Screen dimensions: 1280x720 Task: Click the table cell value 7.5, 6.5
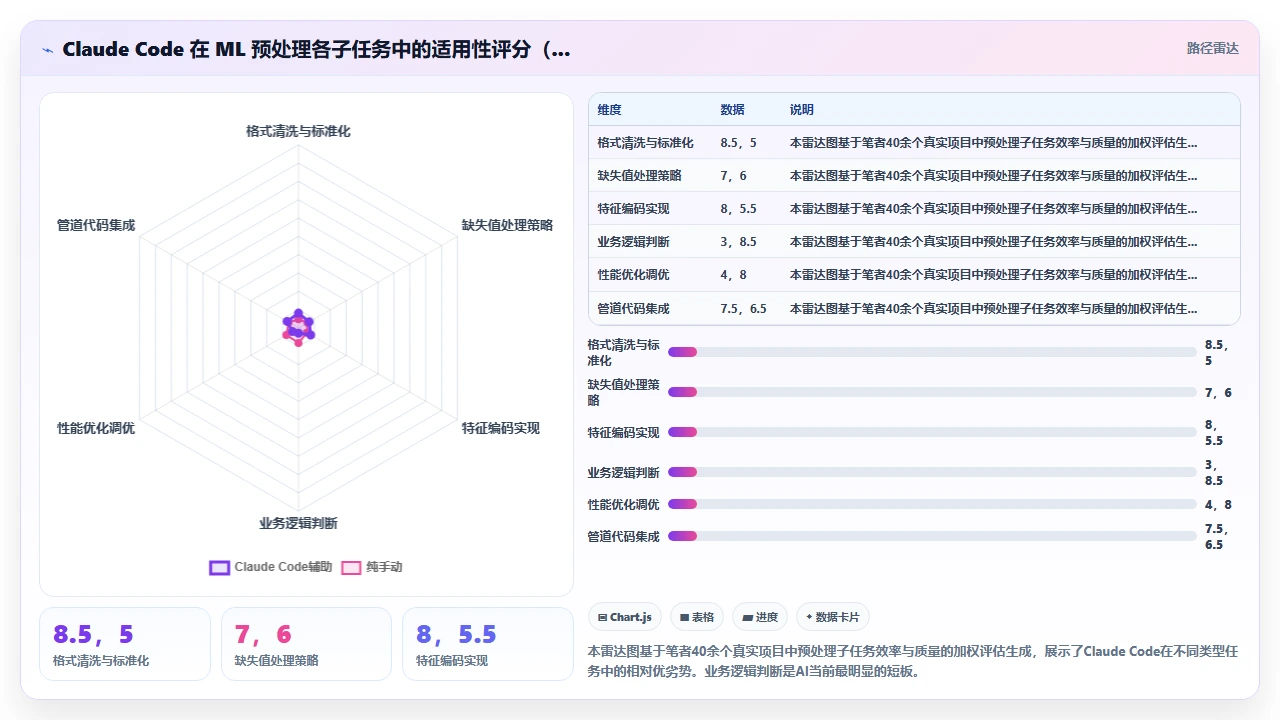[743, 308]
